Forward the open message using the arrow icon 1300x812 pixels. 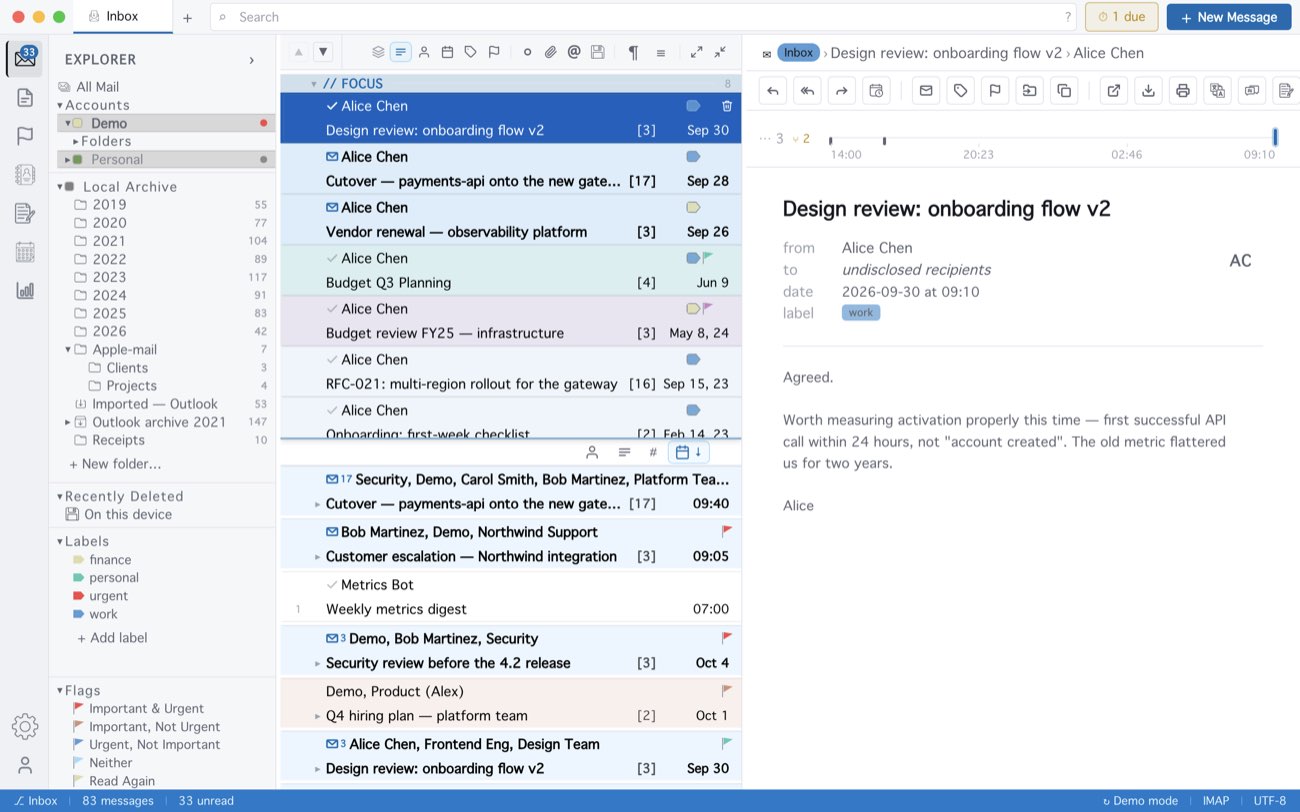coord(842,91)
